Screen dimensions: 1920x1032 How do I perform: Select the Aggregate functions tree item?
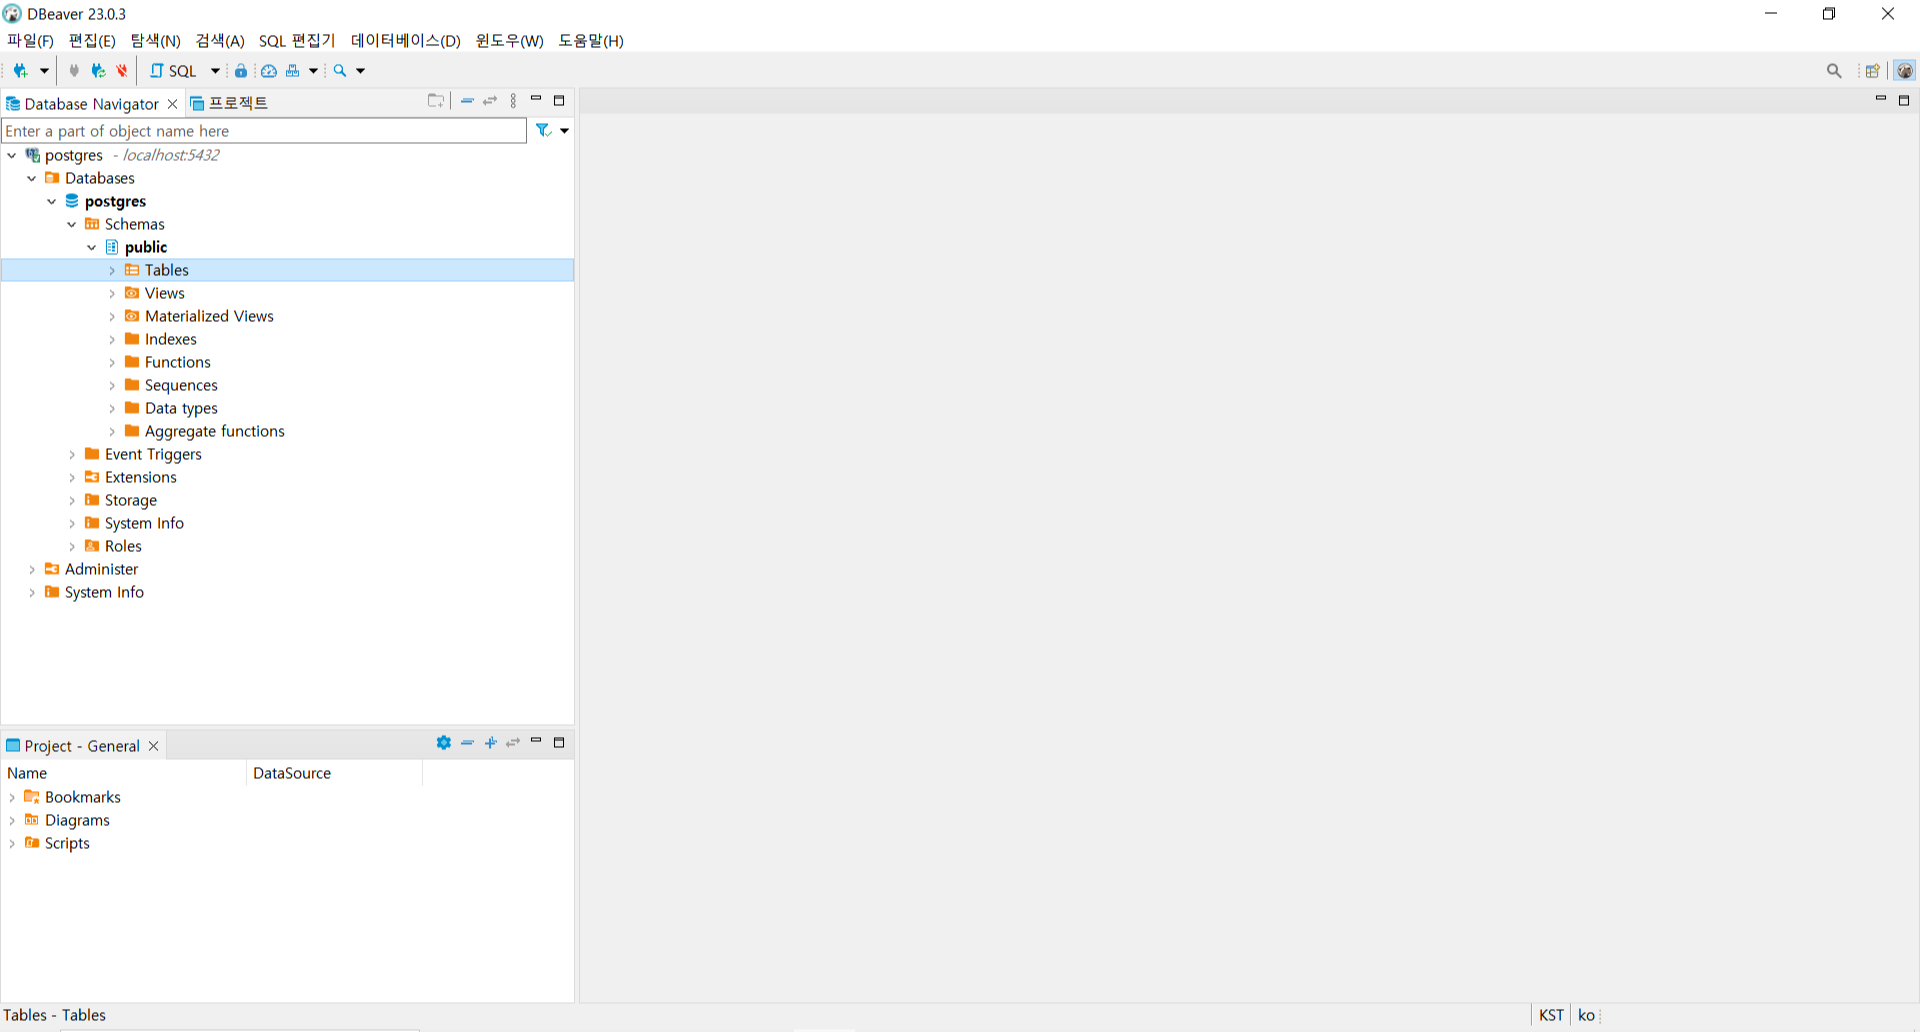(x=215, y=432)
